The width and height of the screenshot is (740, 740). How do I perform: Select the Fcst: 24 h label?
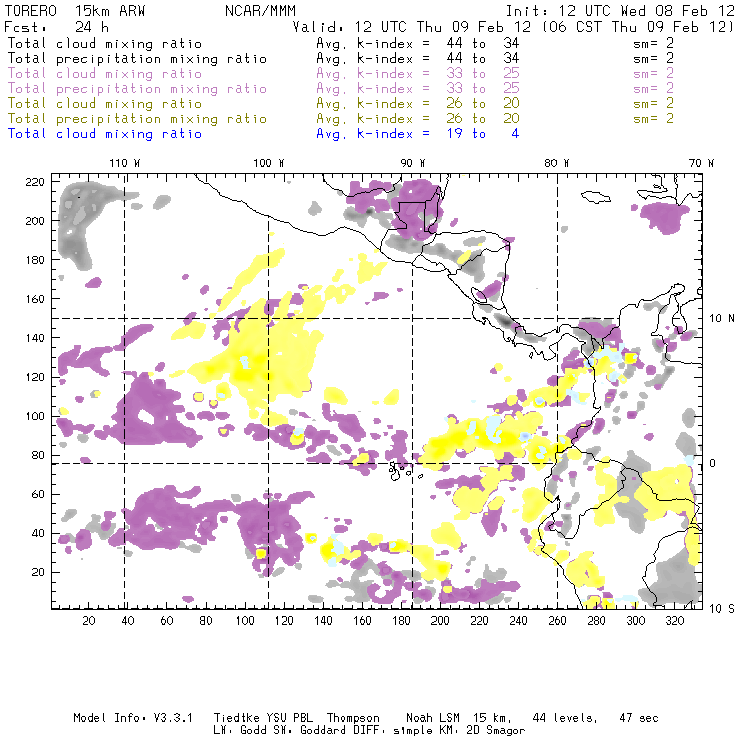click(x=57, y=26)
